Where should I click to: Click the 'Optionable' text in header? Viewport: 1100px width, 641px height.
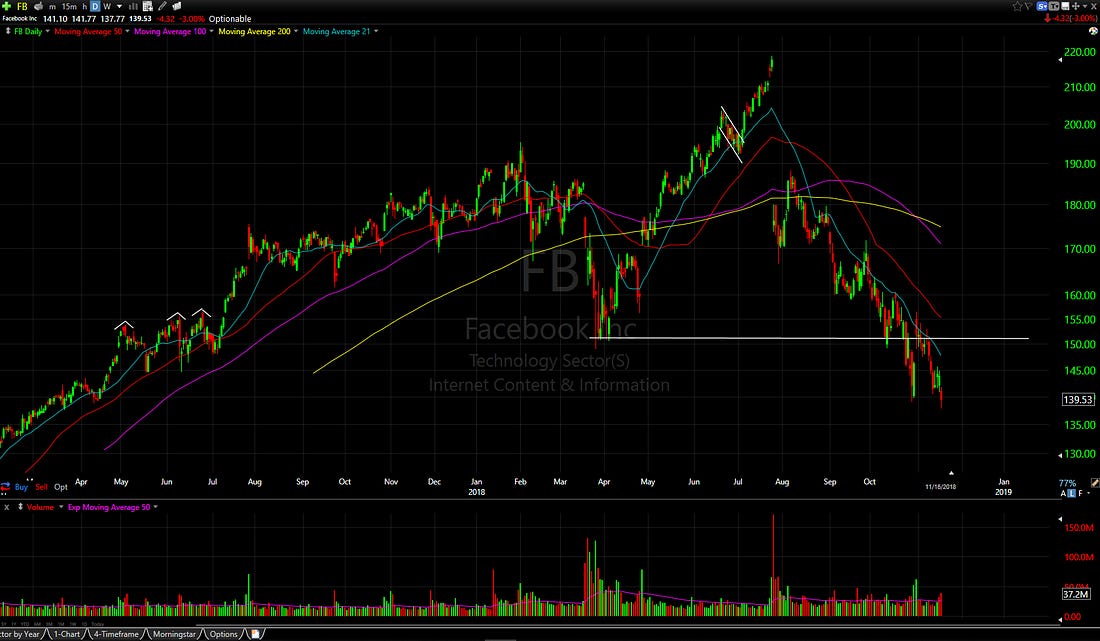click(229, 19)
